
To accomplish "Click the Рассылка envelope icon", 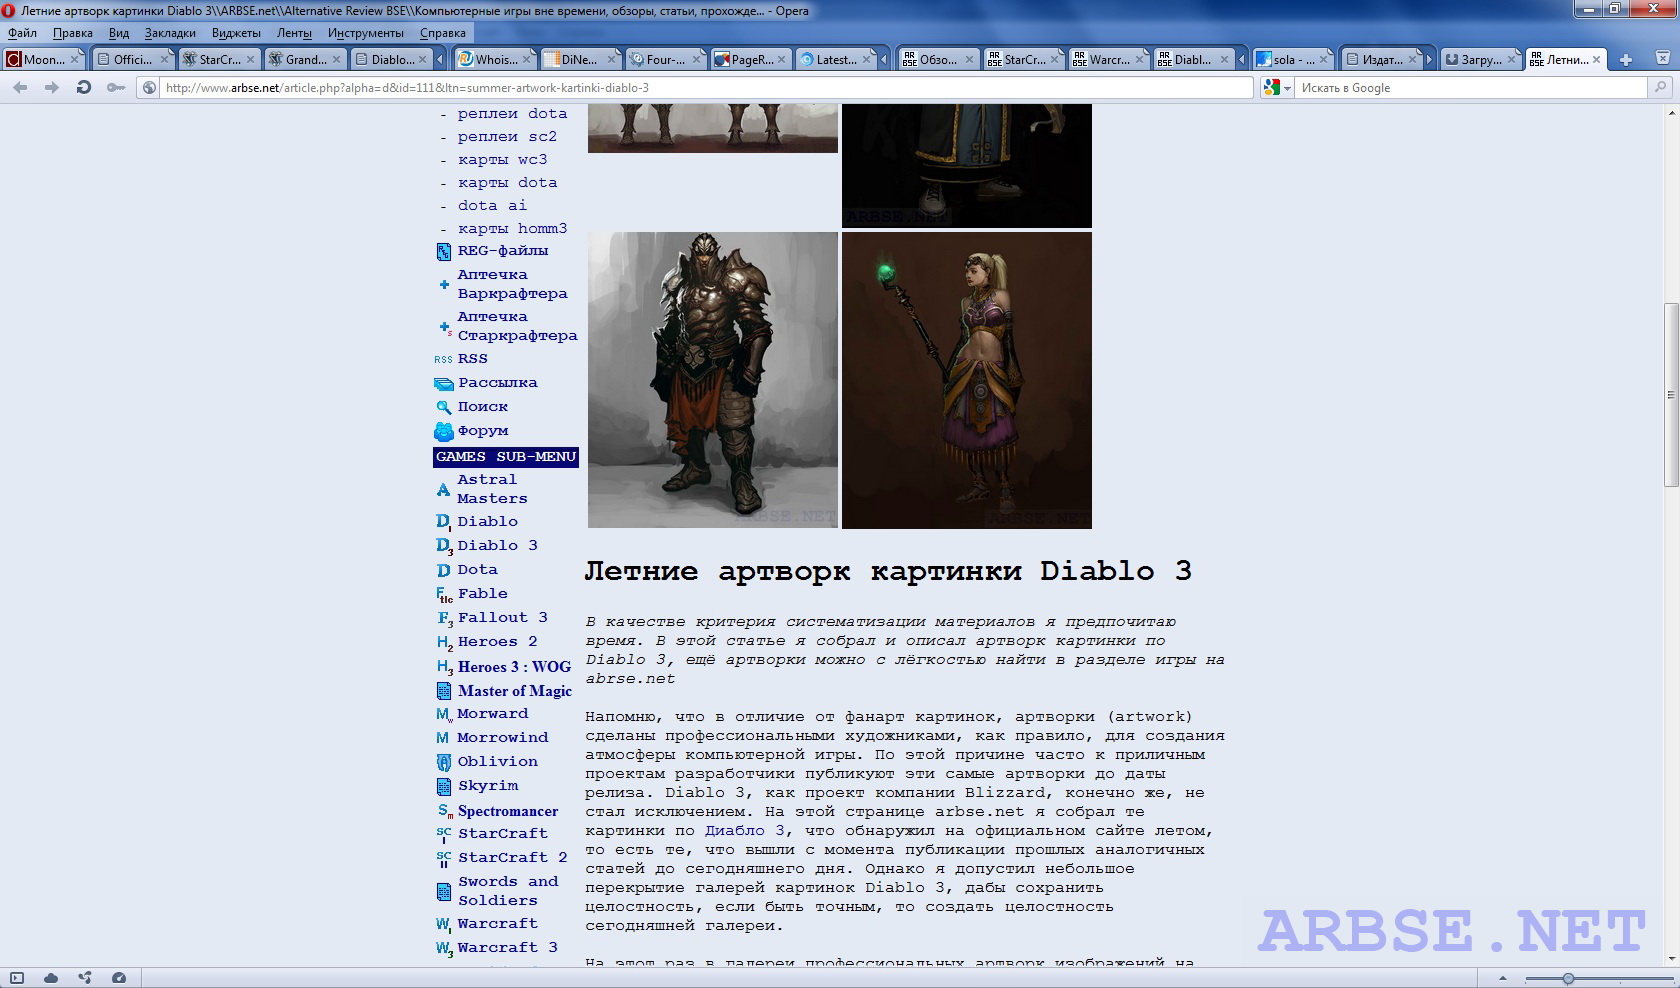I will (x=444, y=384).
